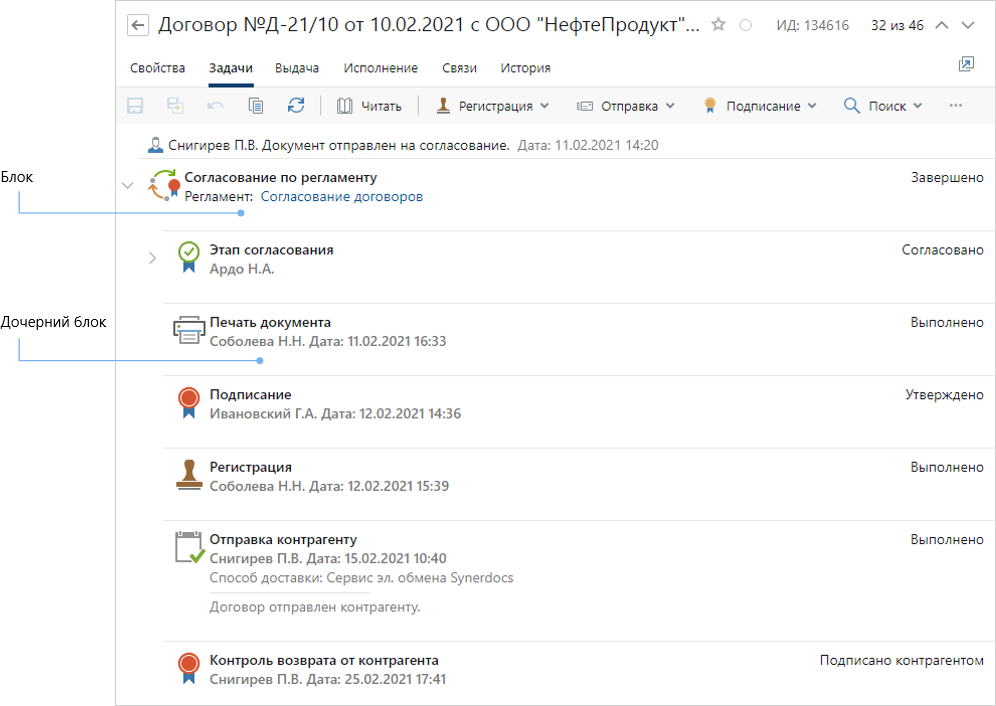Switch to the Свойства tab
The width and height of the screenshot is (996, 706).
[x=158, y=68]
